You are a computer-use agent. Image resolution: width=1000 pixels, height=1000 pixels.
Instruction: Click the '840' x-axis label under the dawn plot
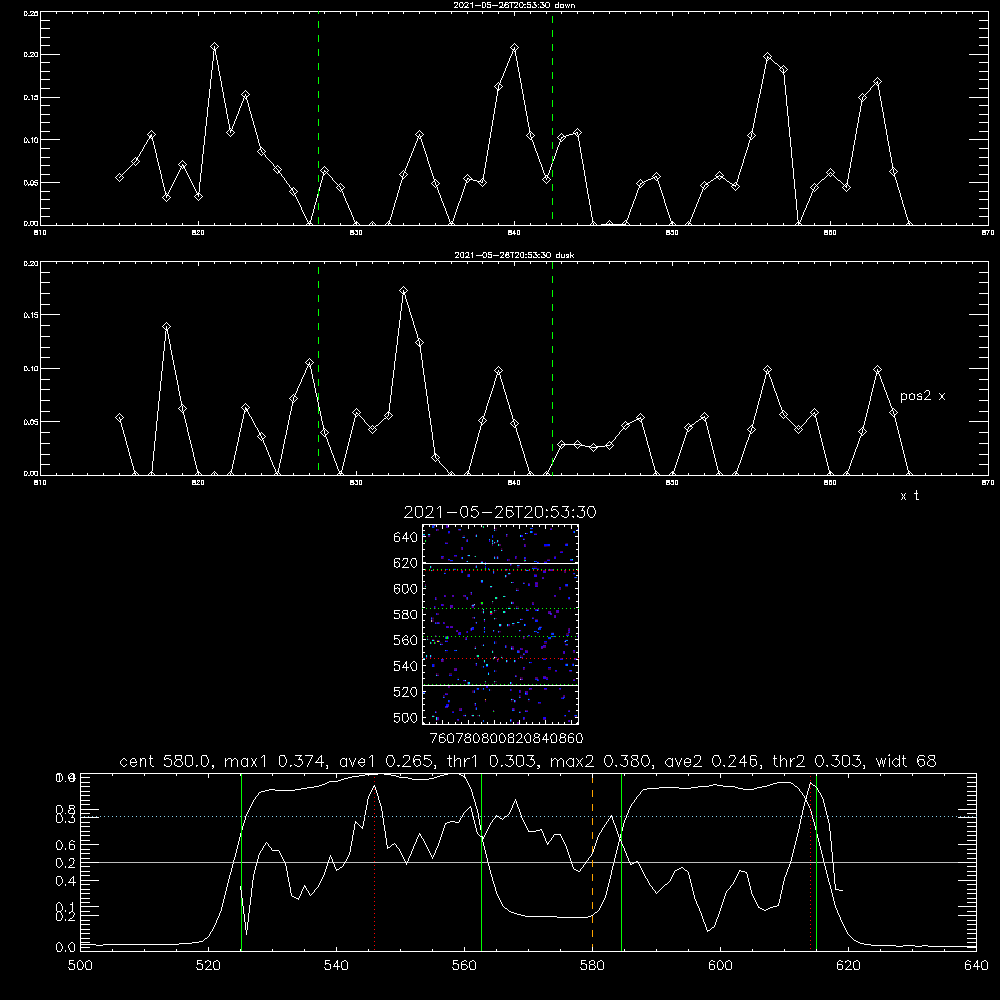coord(514,233)
